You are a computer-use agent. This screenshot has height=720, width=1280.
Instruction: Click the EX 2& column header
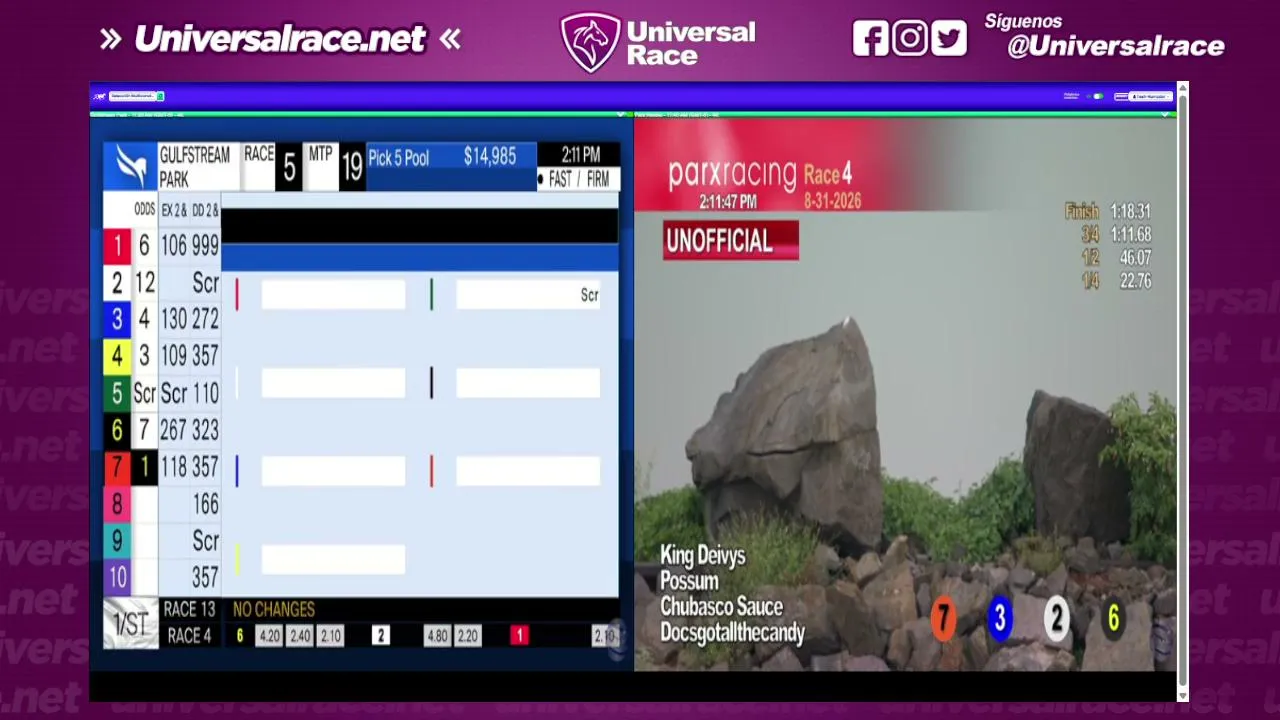(174, 210)
